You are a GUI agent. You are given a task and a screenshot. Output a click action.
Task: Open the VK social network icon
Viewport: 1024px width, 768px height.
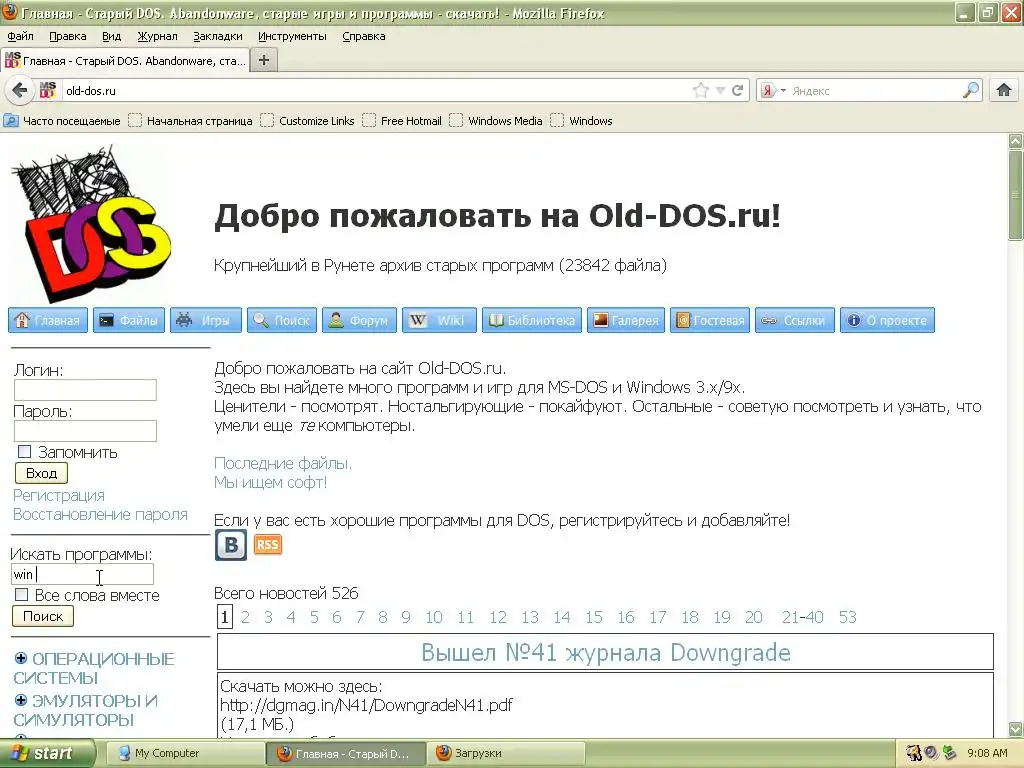pyautogui.click(x=231, y=545)
